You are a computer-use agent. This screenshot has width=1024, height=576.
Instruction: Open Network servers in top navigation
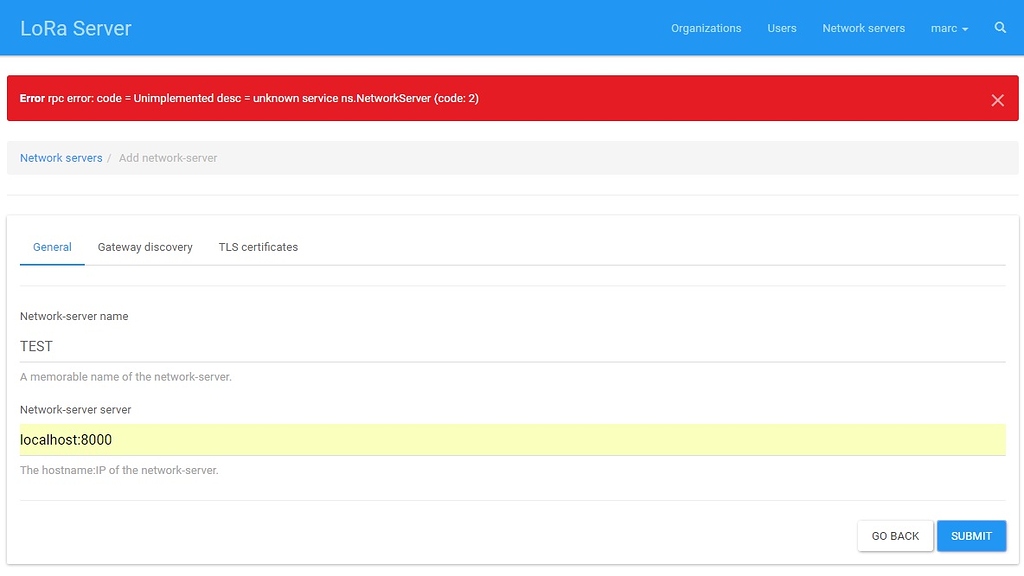(863, 28)
